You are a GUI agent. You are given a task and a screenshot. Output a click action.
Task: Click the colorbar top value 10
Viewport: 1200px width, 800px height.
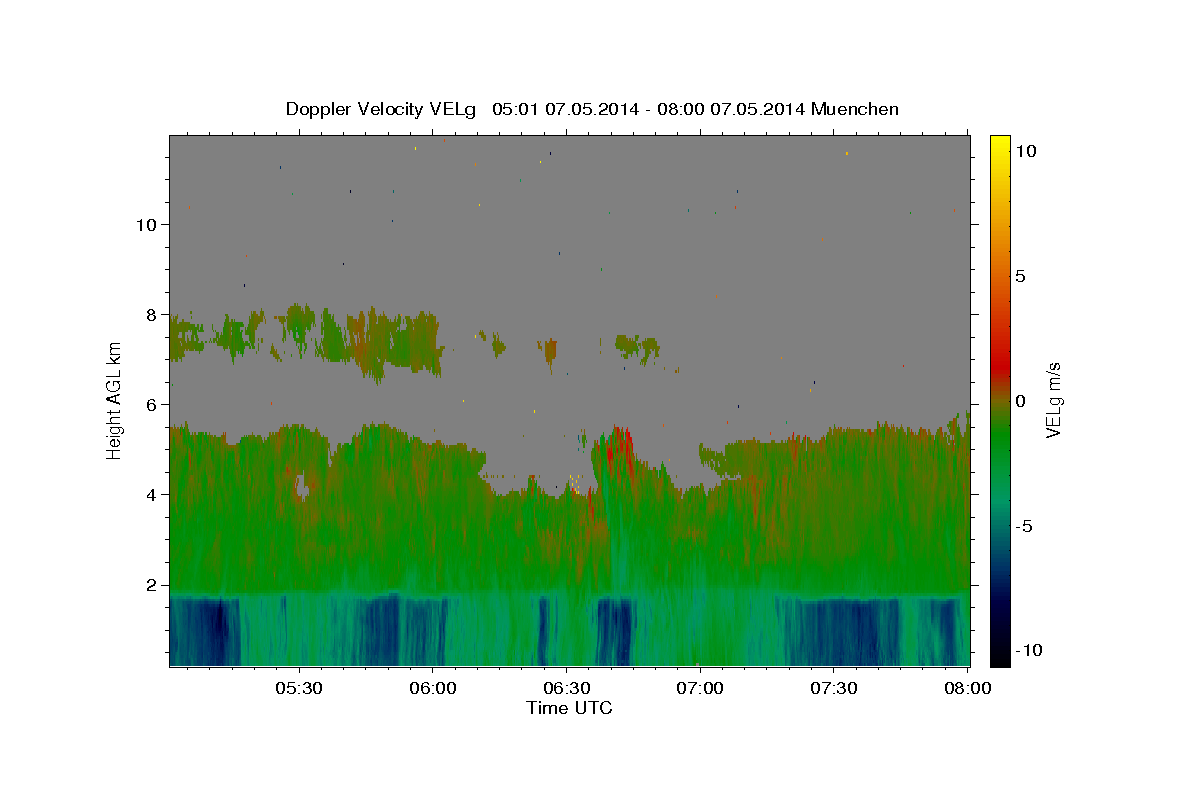1025,150
